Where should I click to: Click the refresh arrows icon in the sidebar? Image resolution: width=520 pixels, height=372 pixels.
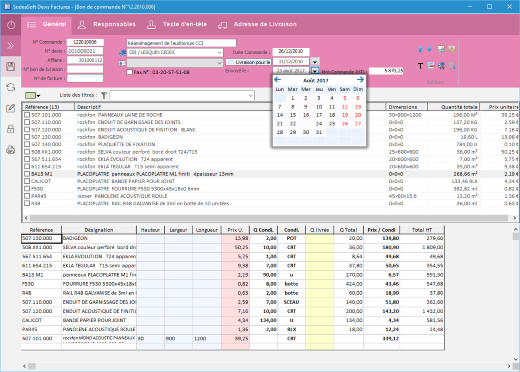[11, 87]
